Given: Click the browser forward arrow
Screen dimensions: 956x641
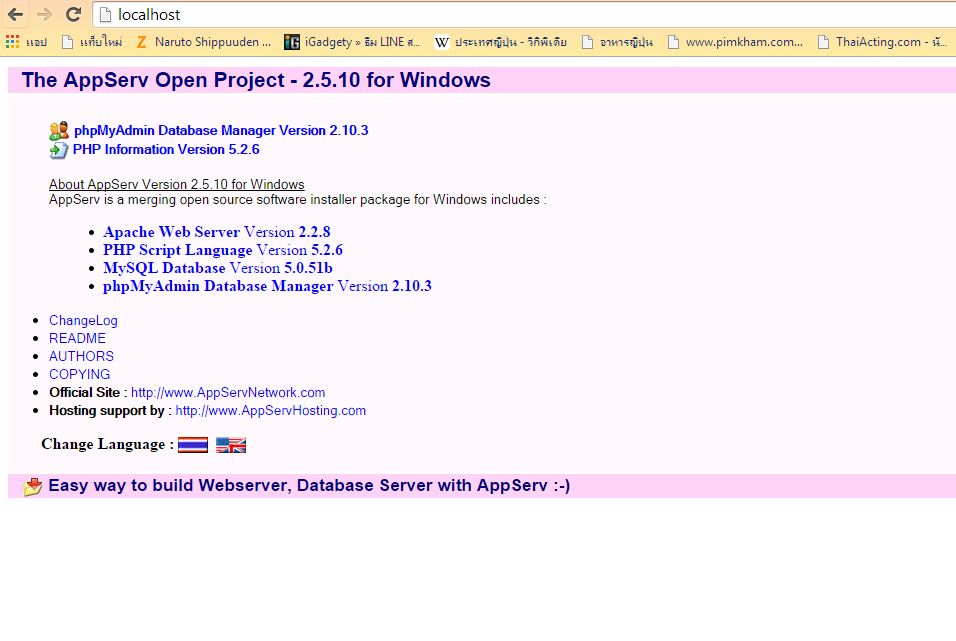Looking at the screenshot, I should [x=45, y=14].
